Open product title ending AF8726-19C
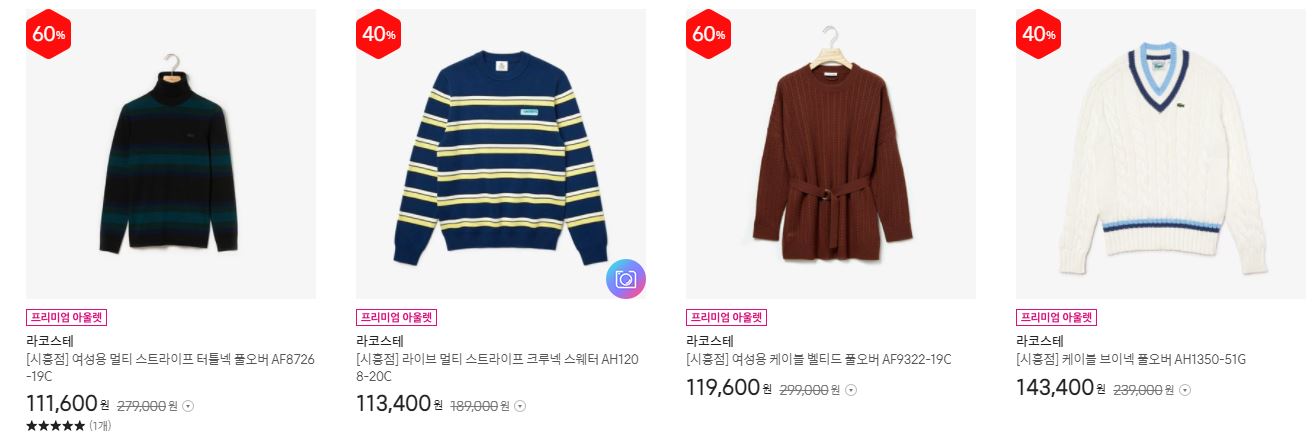The height and width of the screenshot is (443, 1315). click(168, 368)
